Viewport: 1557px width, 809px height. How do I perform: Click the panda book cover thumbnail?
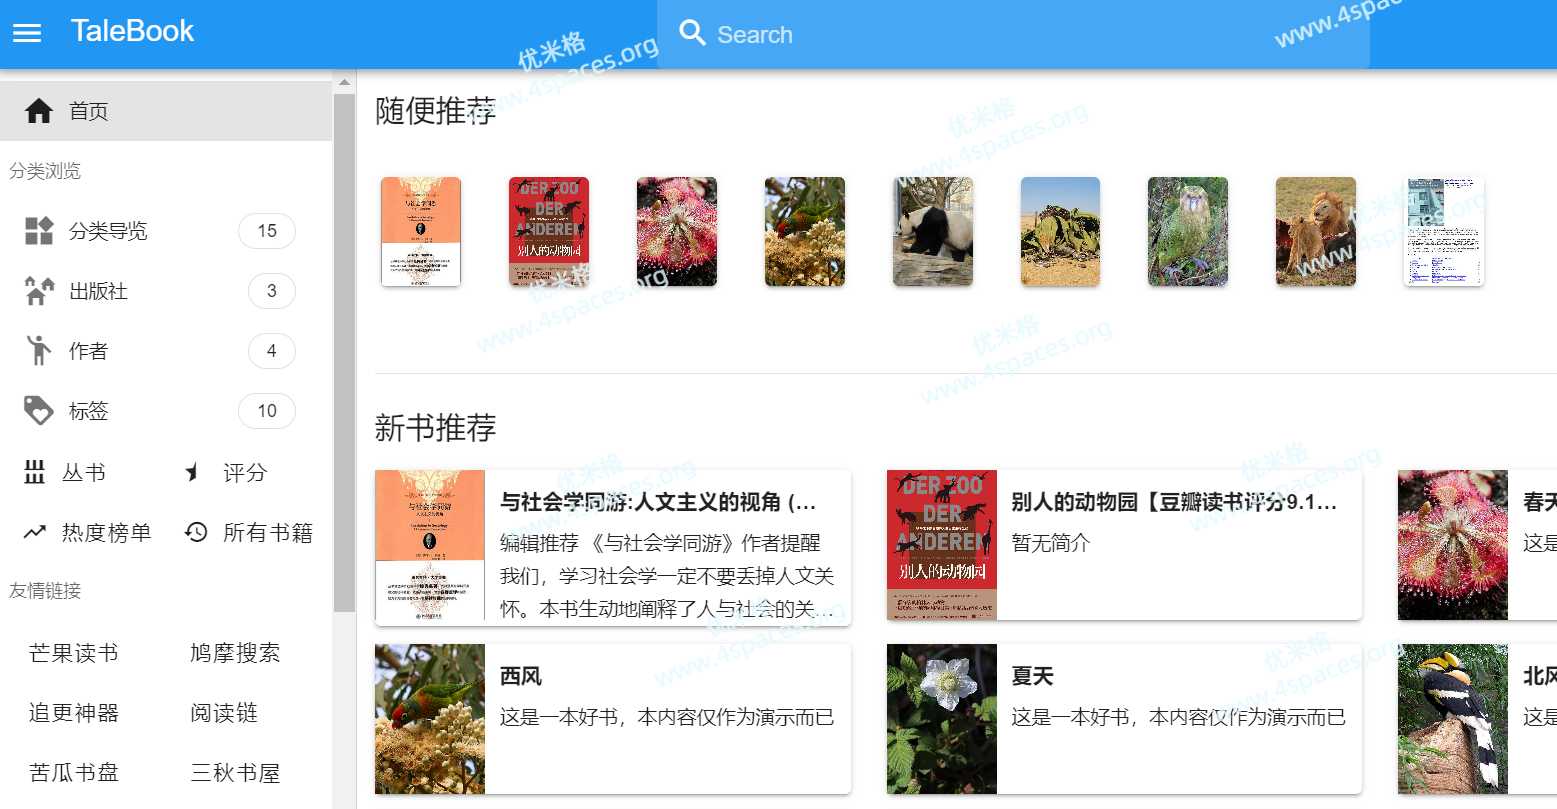pyautogui.click(x=932, y=232)
